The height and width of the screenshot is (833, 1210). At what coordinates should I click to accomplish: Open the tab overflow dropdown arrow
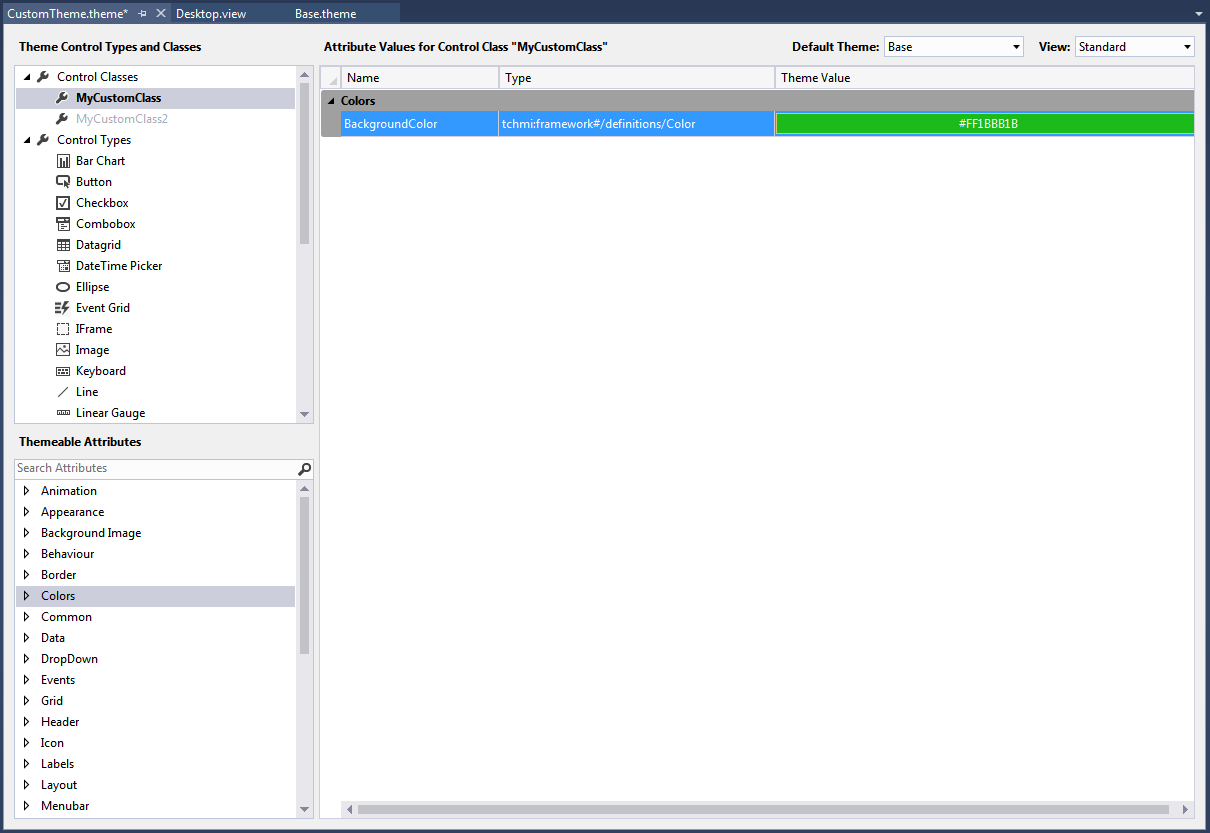[x=1198, y=14]
